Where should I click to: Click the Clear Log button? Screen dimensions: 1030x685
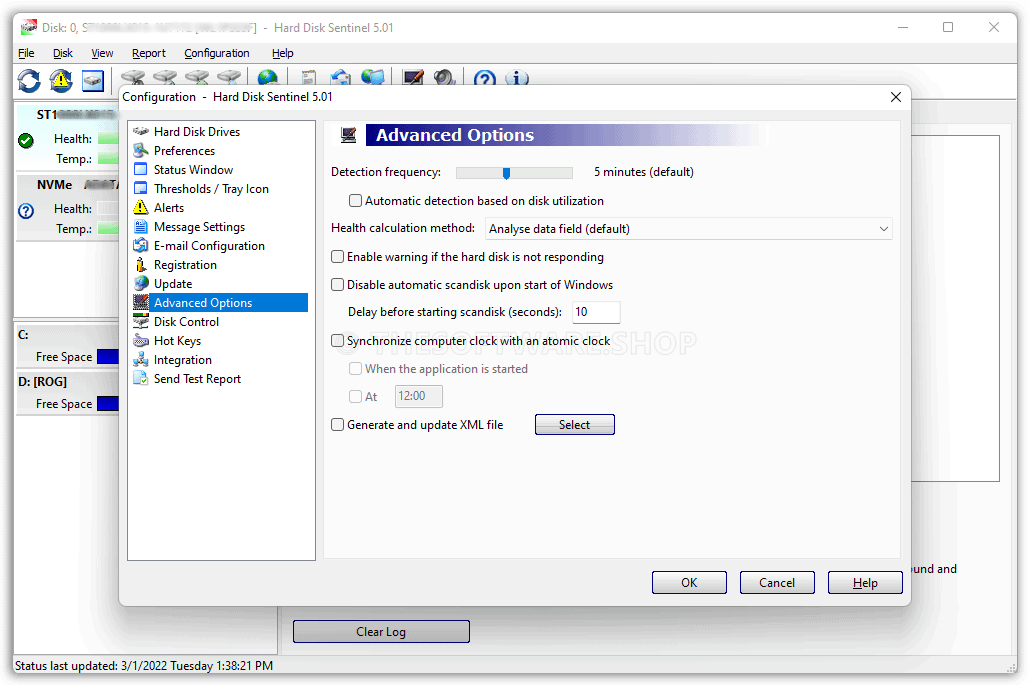coord(381,632)
